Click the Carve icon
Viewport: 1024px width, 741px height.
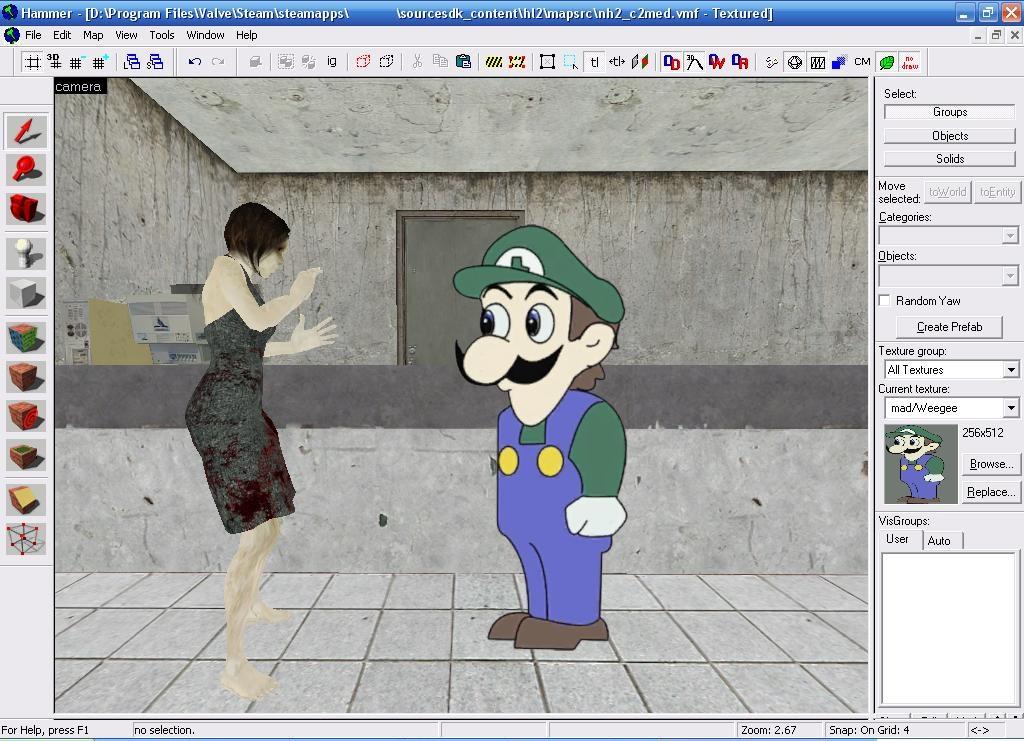pos(255,62)
